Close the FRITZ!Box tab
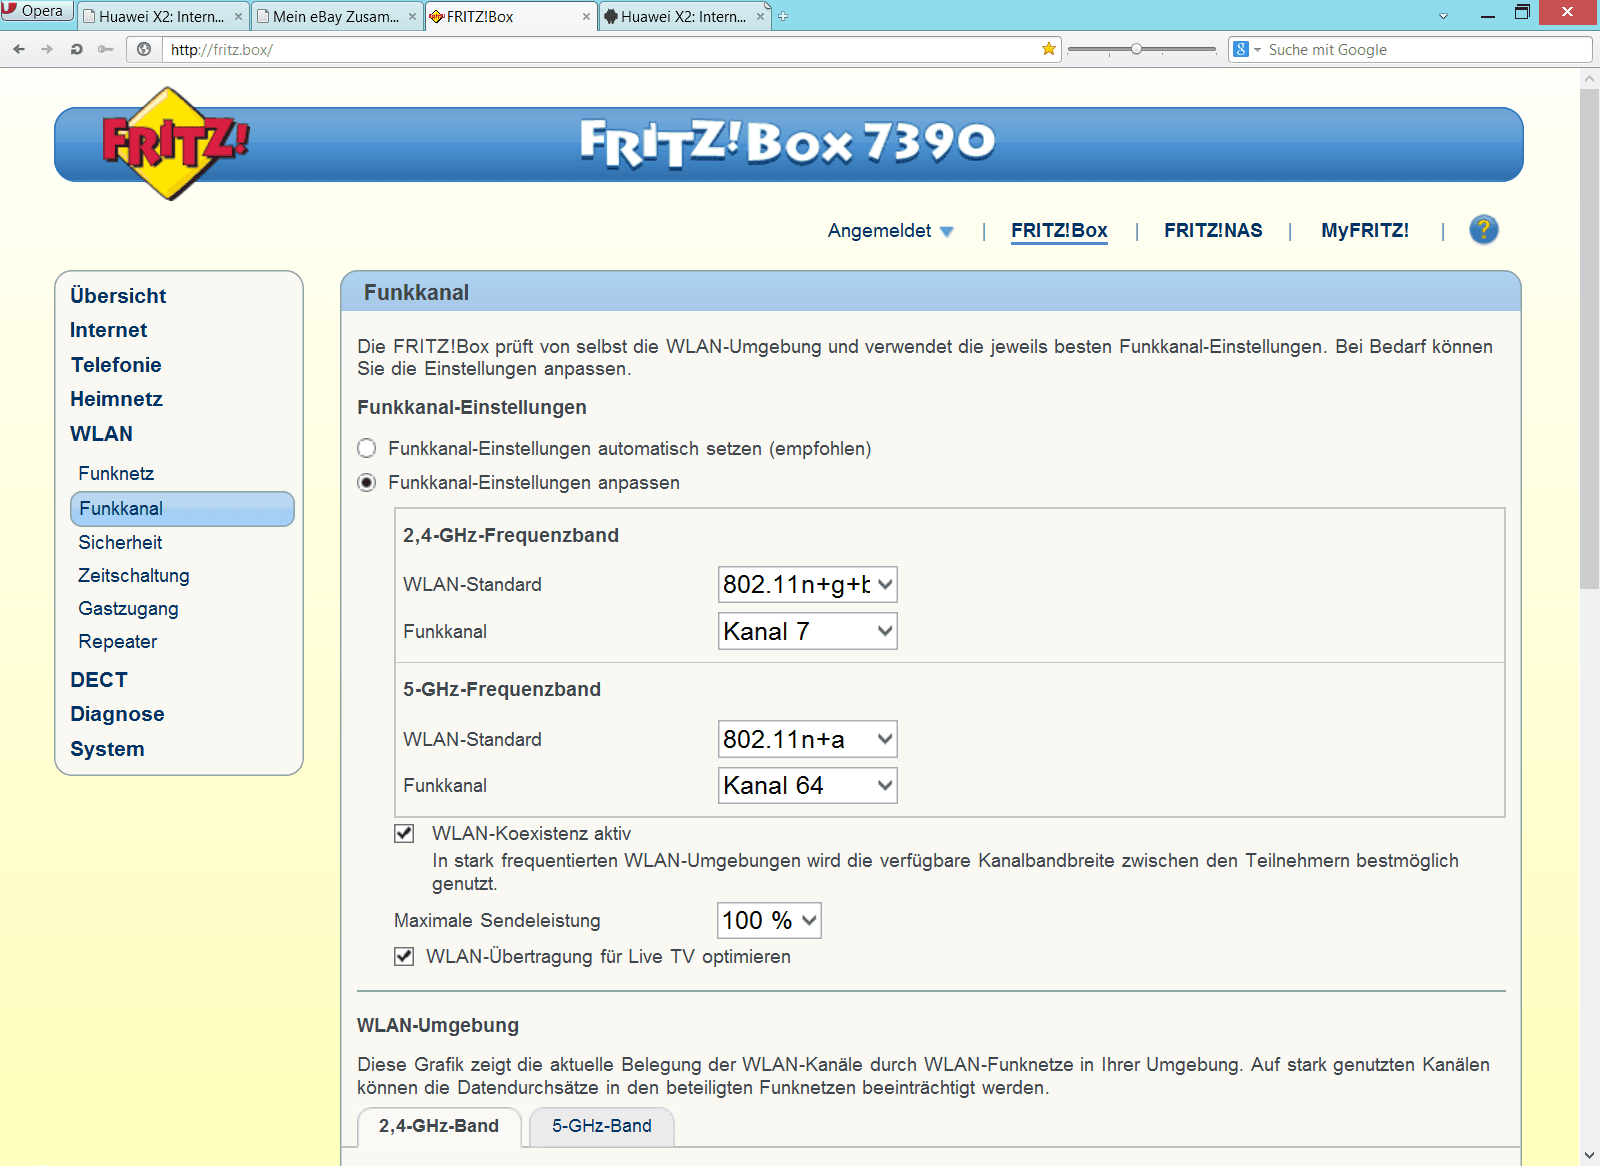Image resolution: width=1600 pixels, height=1166 pixels. pos(586,16)
